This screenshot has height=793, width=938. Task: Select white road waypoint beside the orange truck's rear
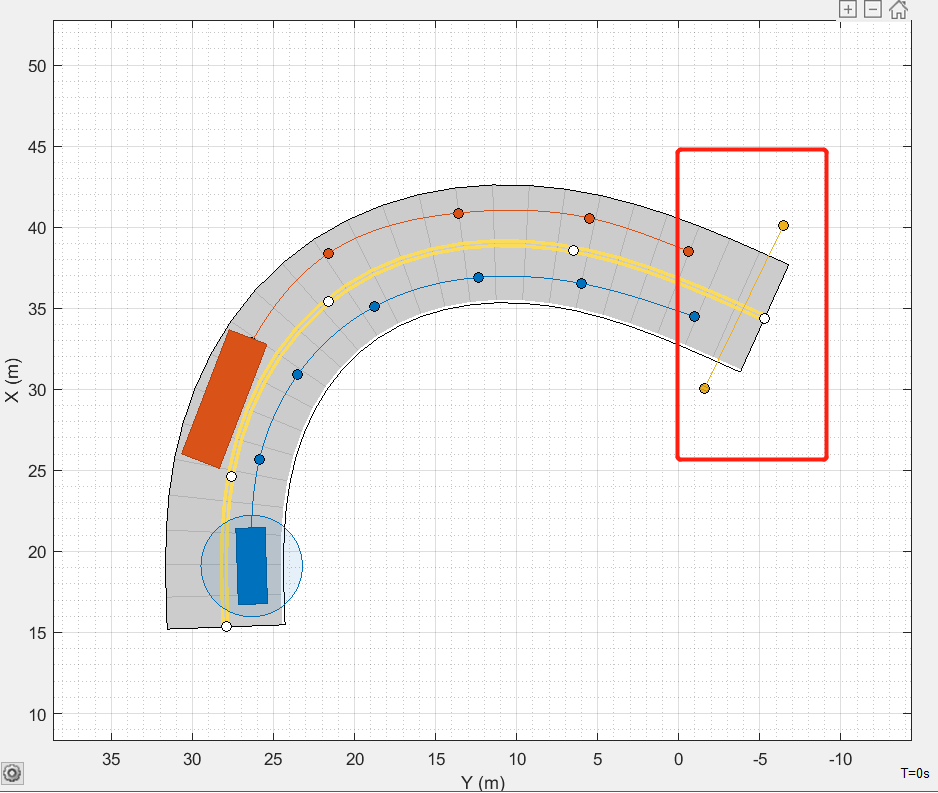pyautogui.click(x=232, y=477)
